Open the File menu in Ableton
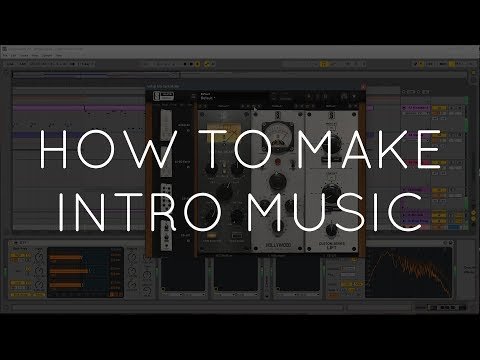This screenshot has height=360, width=480. pyautogui.click(x=5, y=55)
